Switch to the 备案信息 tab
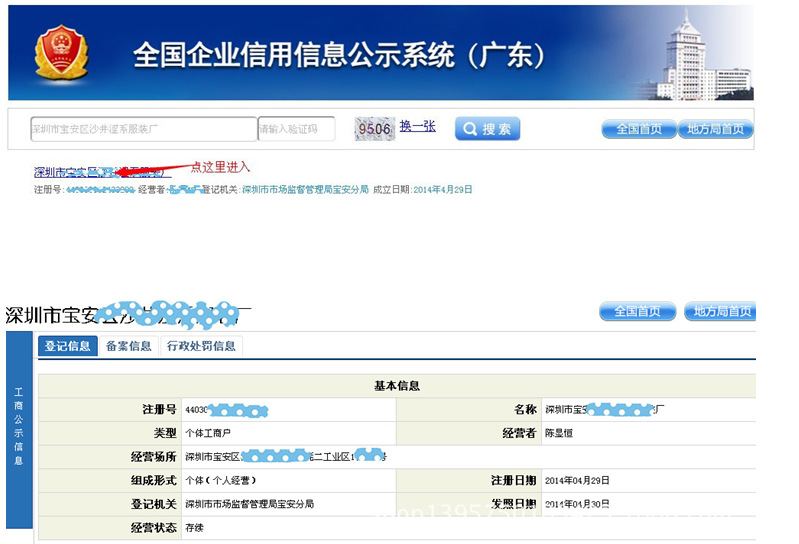Image resolution: width=799 pixels, height=544 pixels. (x=129, y=346)
